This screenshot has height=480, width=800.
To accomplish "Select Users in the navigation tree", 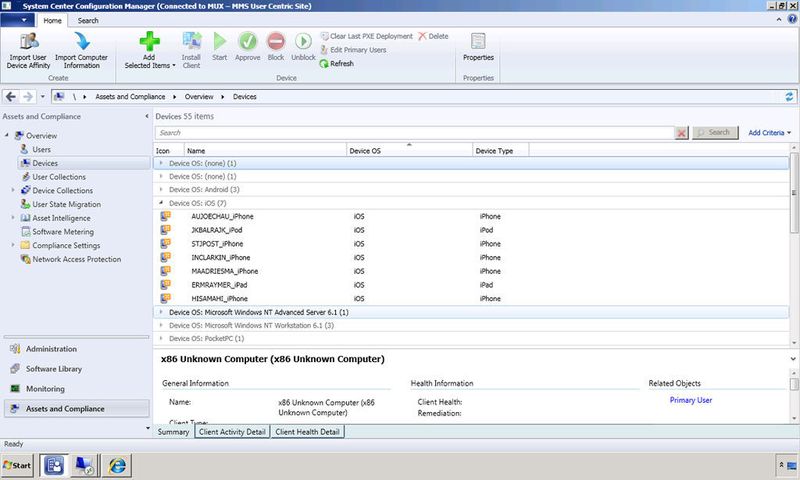I will click(41, 149).
